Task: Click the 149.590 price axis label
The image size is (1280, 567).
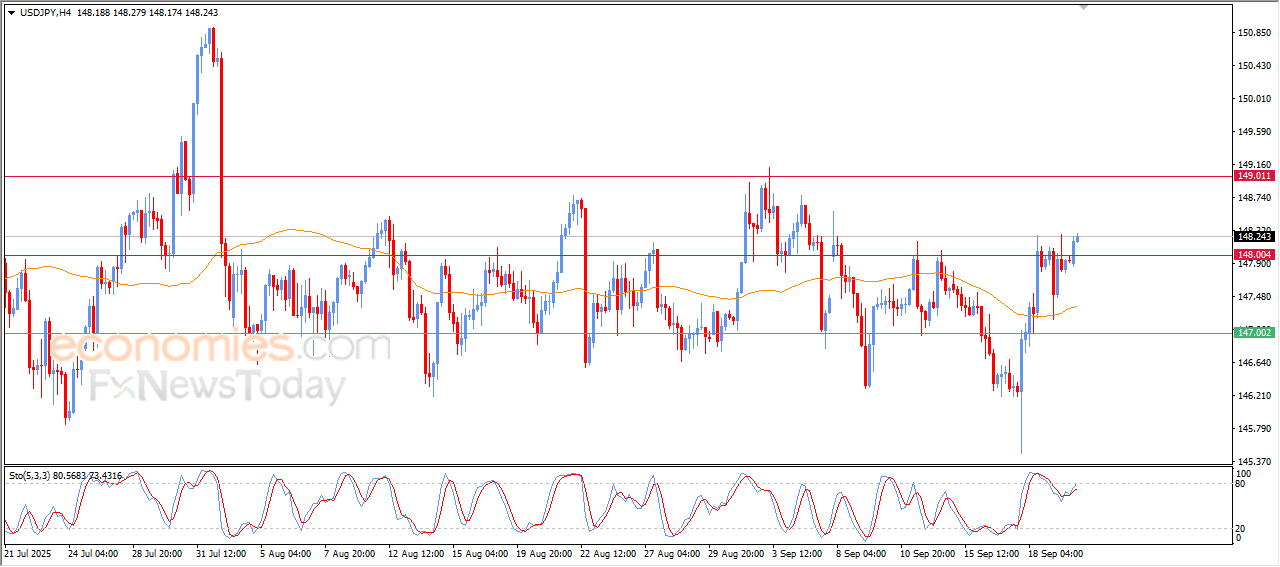Action: click(1255, 132)
